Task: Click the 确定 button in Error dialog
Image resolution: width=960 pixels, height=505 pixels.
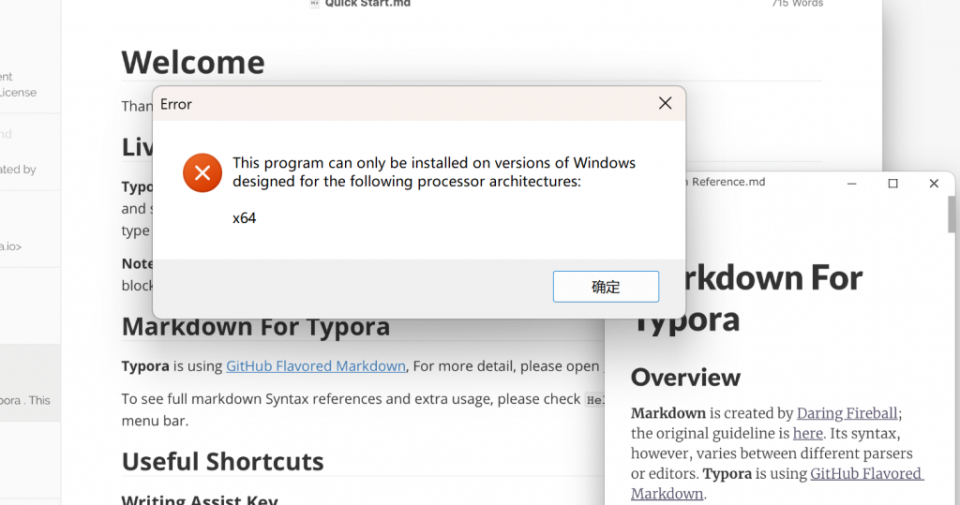Action: 606,286
